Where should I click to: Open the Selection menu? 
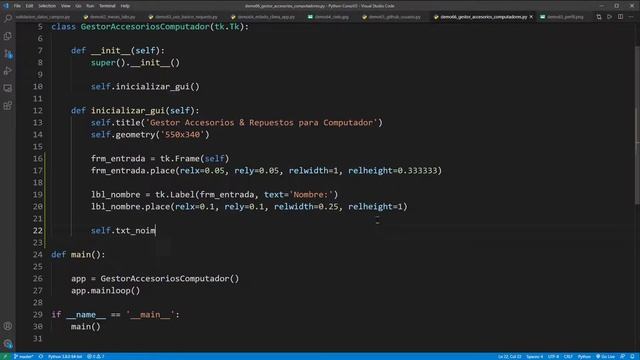(x=47, y=6)
